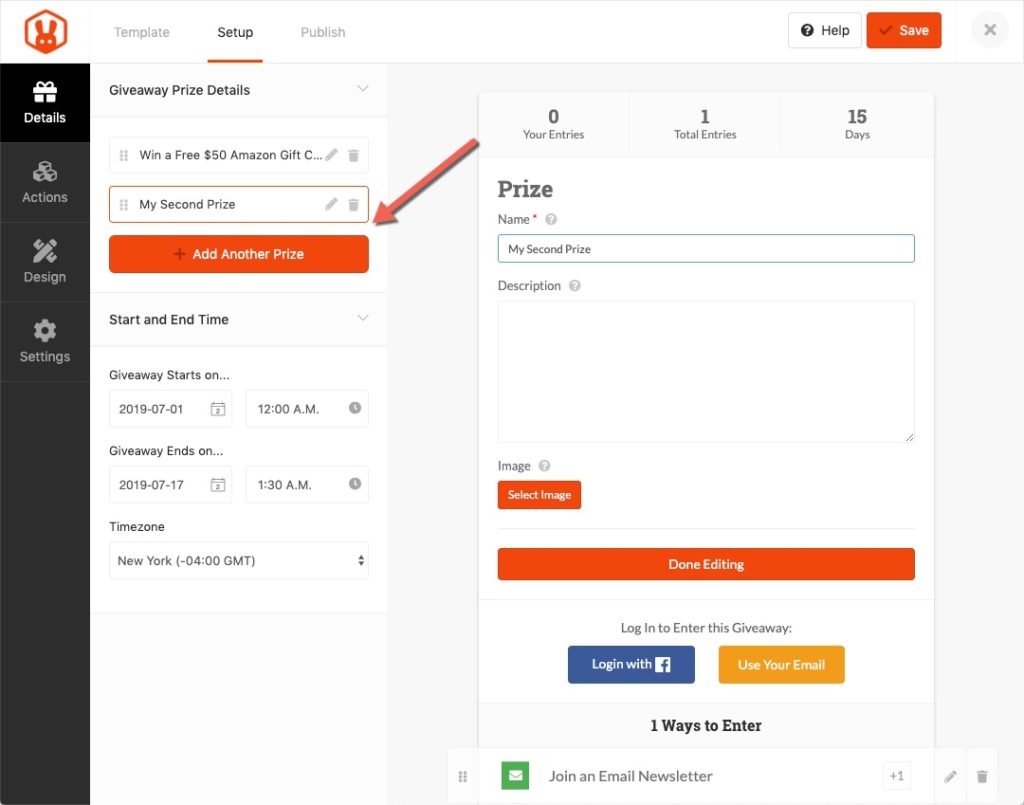Image resolution: width=1024 pixels, height=805 pixels.
Task: Click the Your Entries counter
Action: [553, 124]
